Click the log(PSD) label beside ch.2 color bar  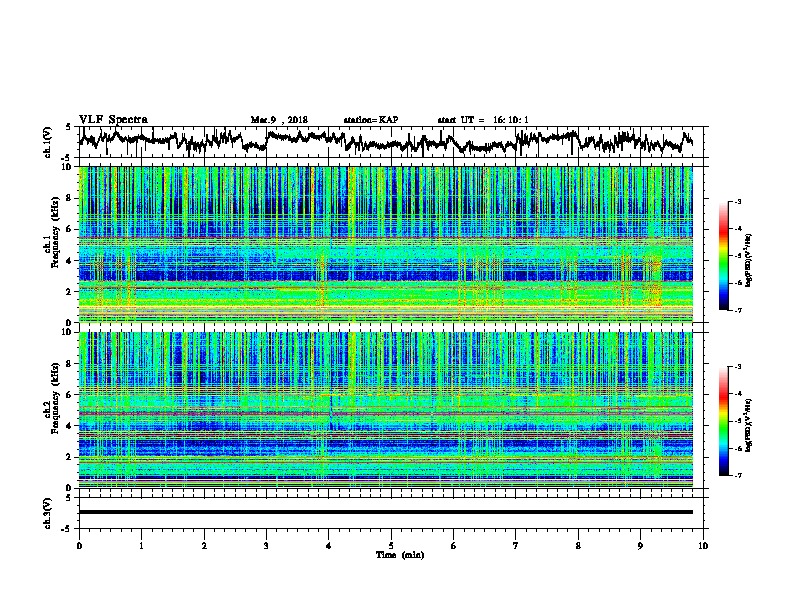(748, 424)
